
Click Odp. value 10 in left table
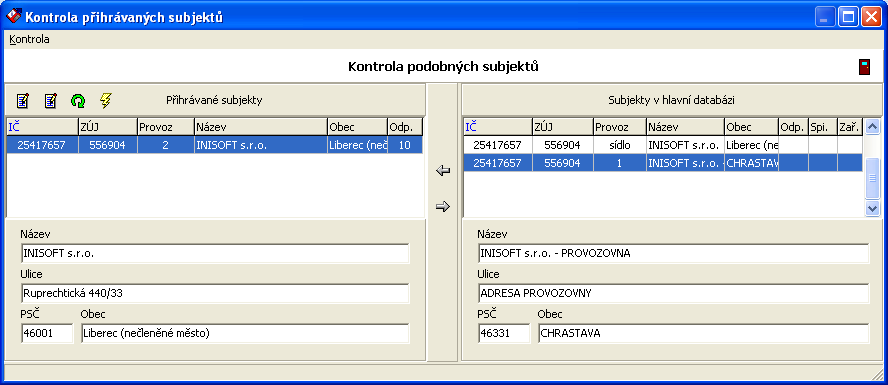pyautogui.click(x=404, y=145)
